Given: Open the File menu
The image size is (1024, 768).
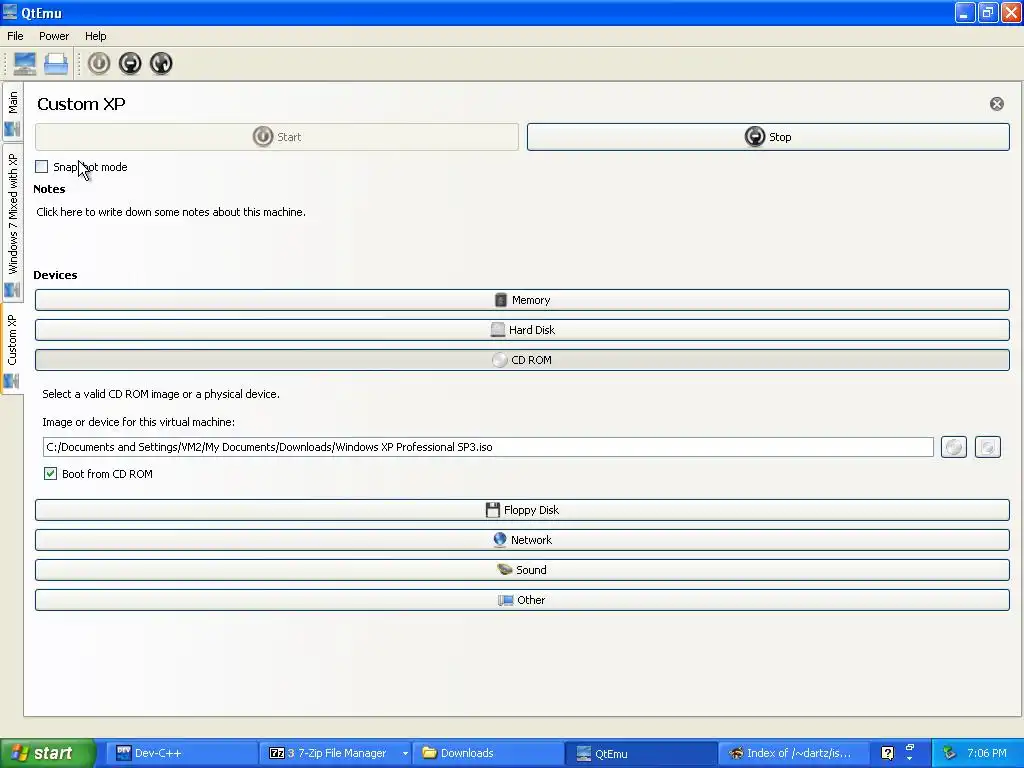Looking at the screenshot, I should click(x=15, y=36).
